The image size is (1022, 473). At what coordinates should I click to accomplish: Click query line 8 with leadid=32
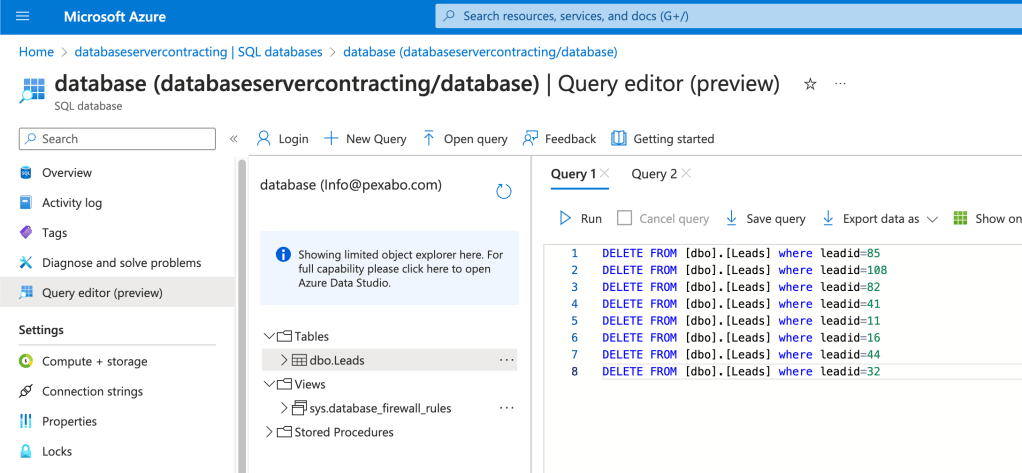pos(742,371)
